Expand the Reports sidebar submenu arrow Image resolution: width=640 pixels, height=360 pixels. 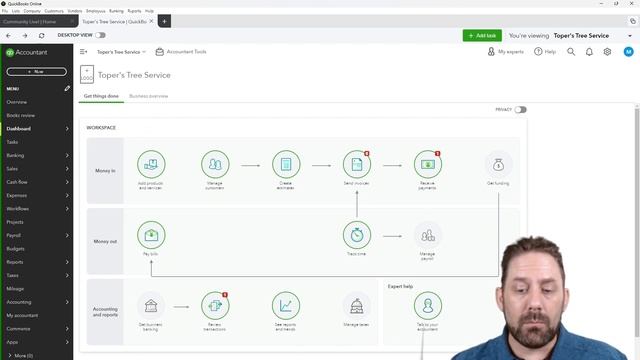click(x=67, y=262)
